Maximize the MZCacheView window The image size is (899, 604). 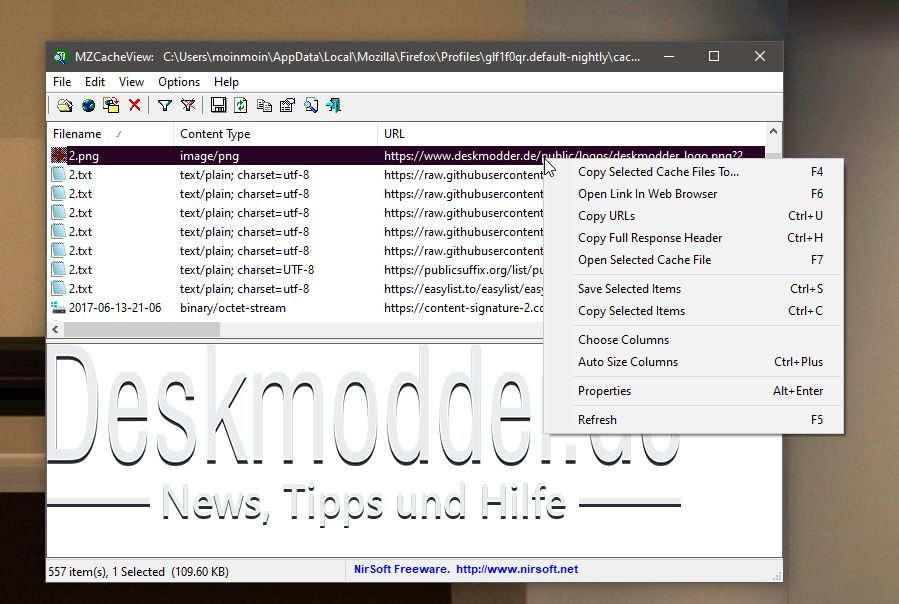tap(714, 56)
